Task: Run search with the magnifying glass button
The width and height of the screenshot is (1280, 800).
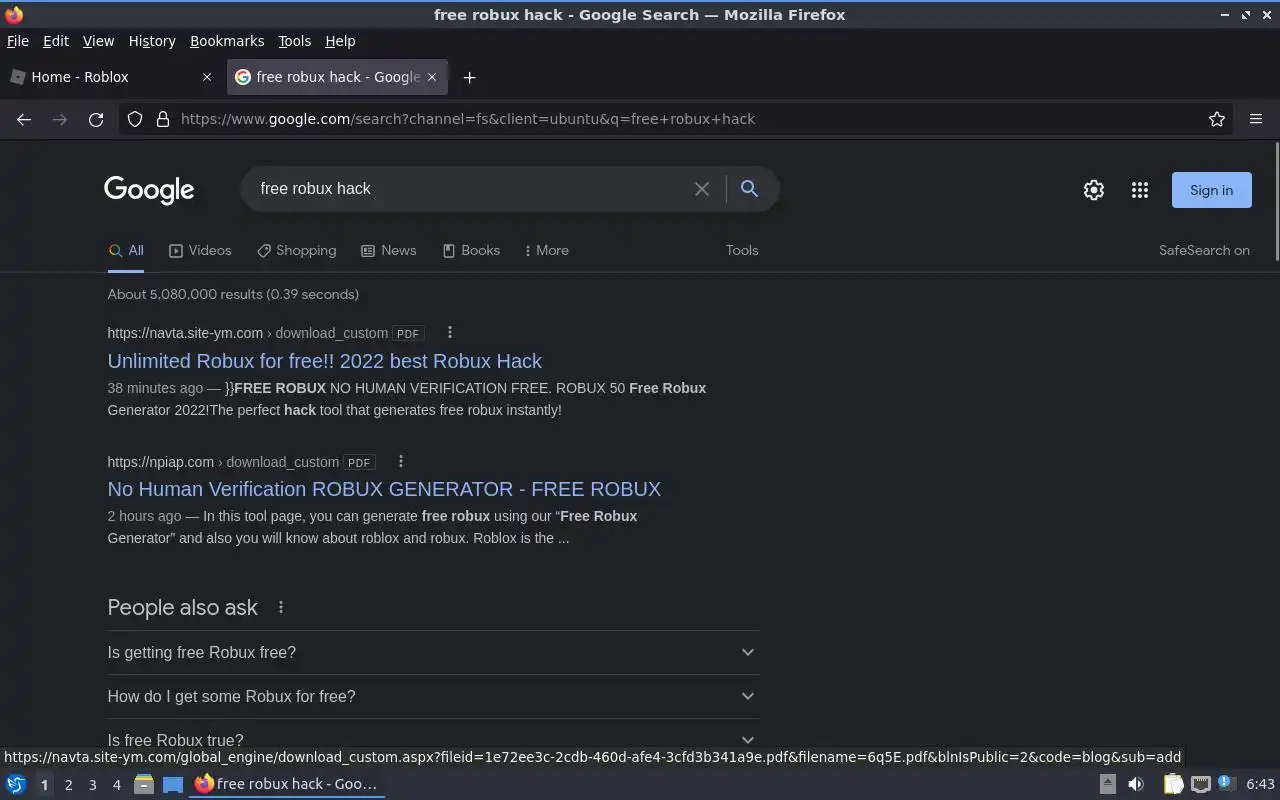Action: click(x=749, y=189)
